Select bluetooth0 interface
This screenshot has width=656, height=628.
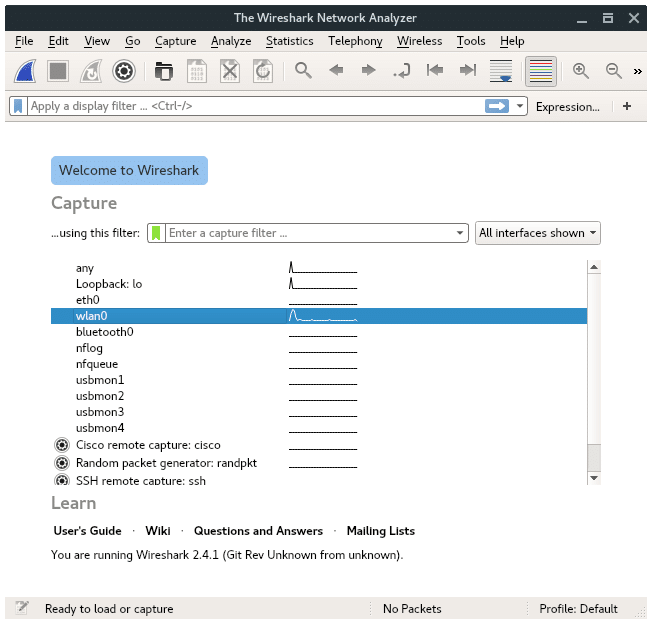pyautogui.click(x=319, y=332)
